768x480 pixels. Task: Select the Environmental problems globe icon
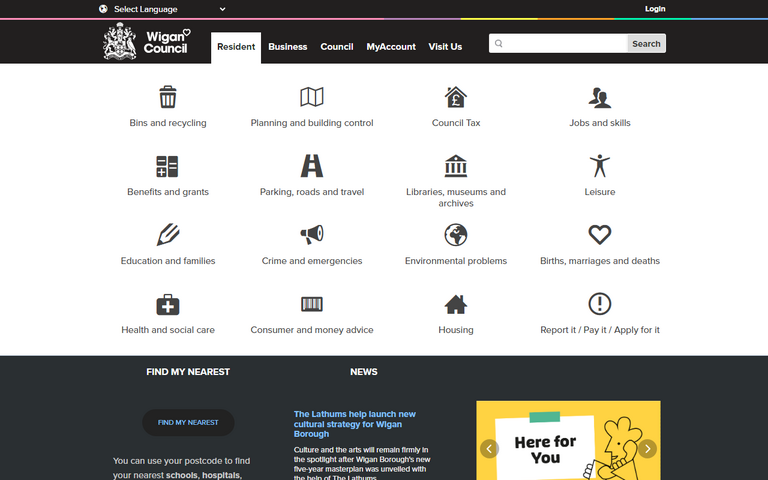tap(456, 235)
